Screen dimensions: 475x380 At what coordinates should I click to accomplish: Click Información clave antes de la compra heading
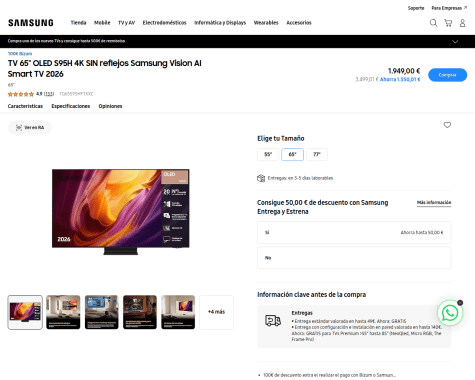[x=311, y=295]
